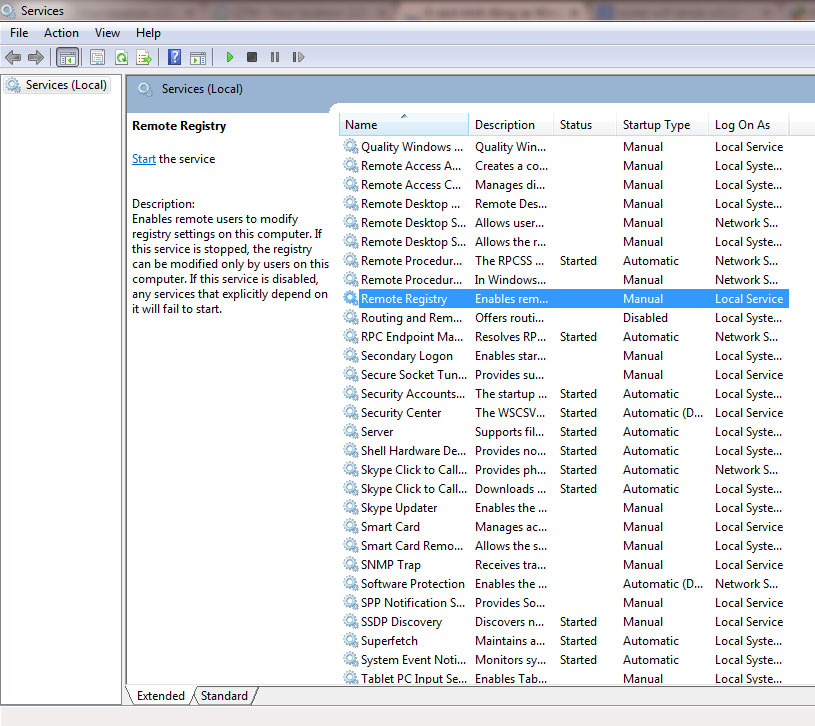Open the Action menu
The image size is (815, 726).
coord(61,33)
